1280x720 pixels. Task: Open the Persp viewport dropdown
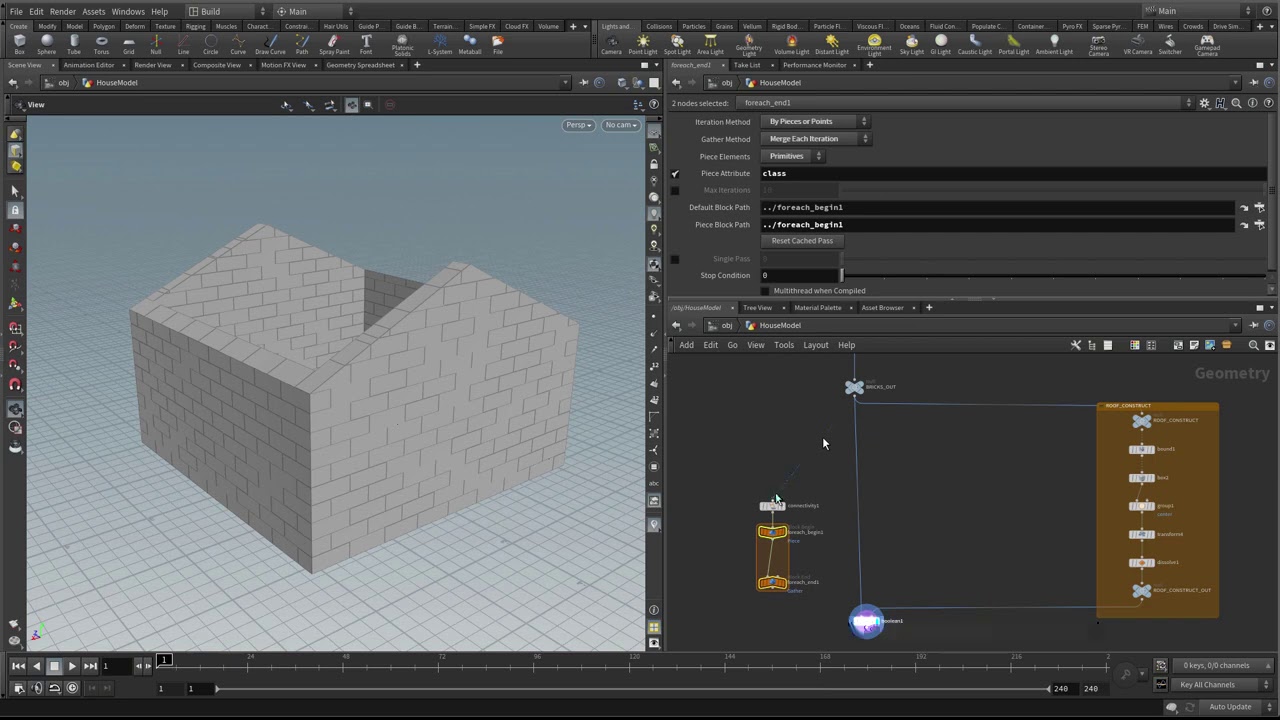(x=578, y=125)
